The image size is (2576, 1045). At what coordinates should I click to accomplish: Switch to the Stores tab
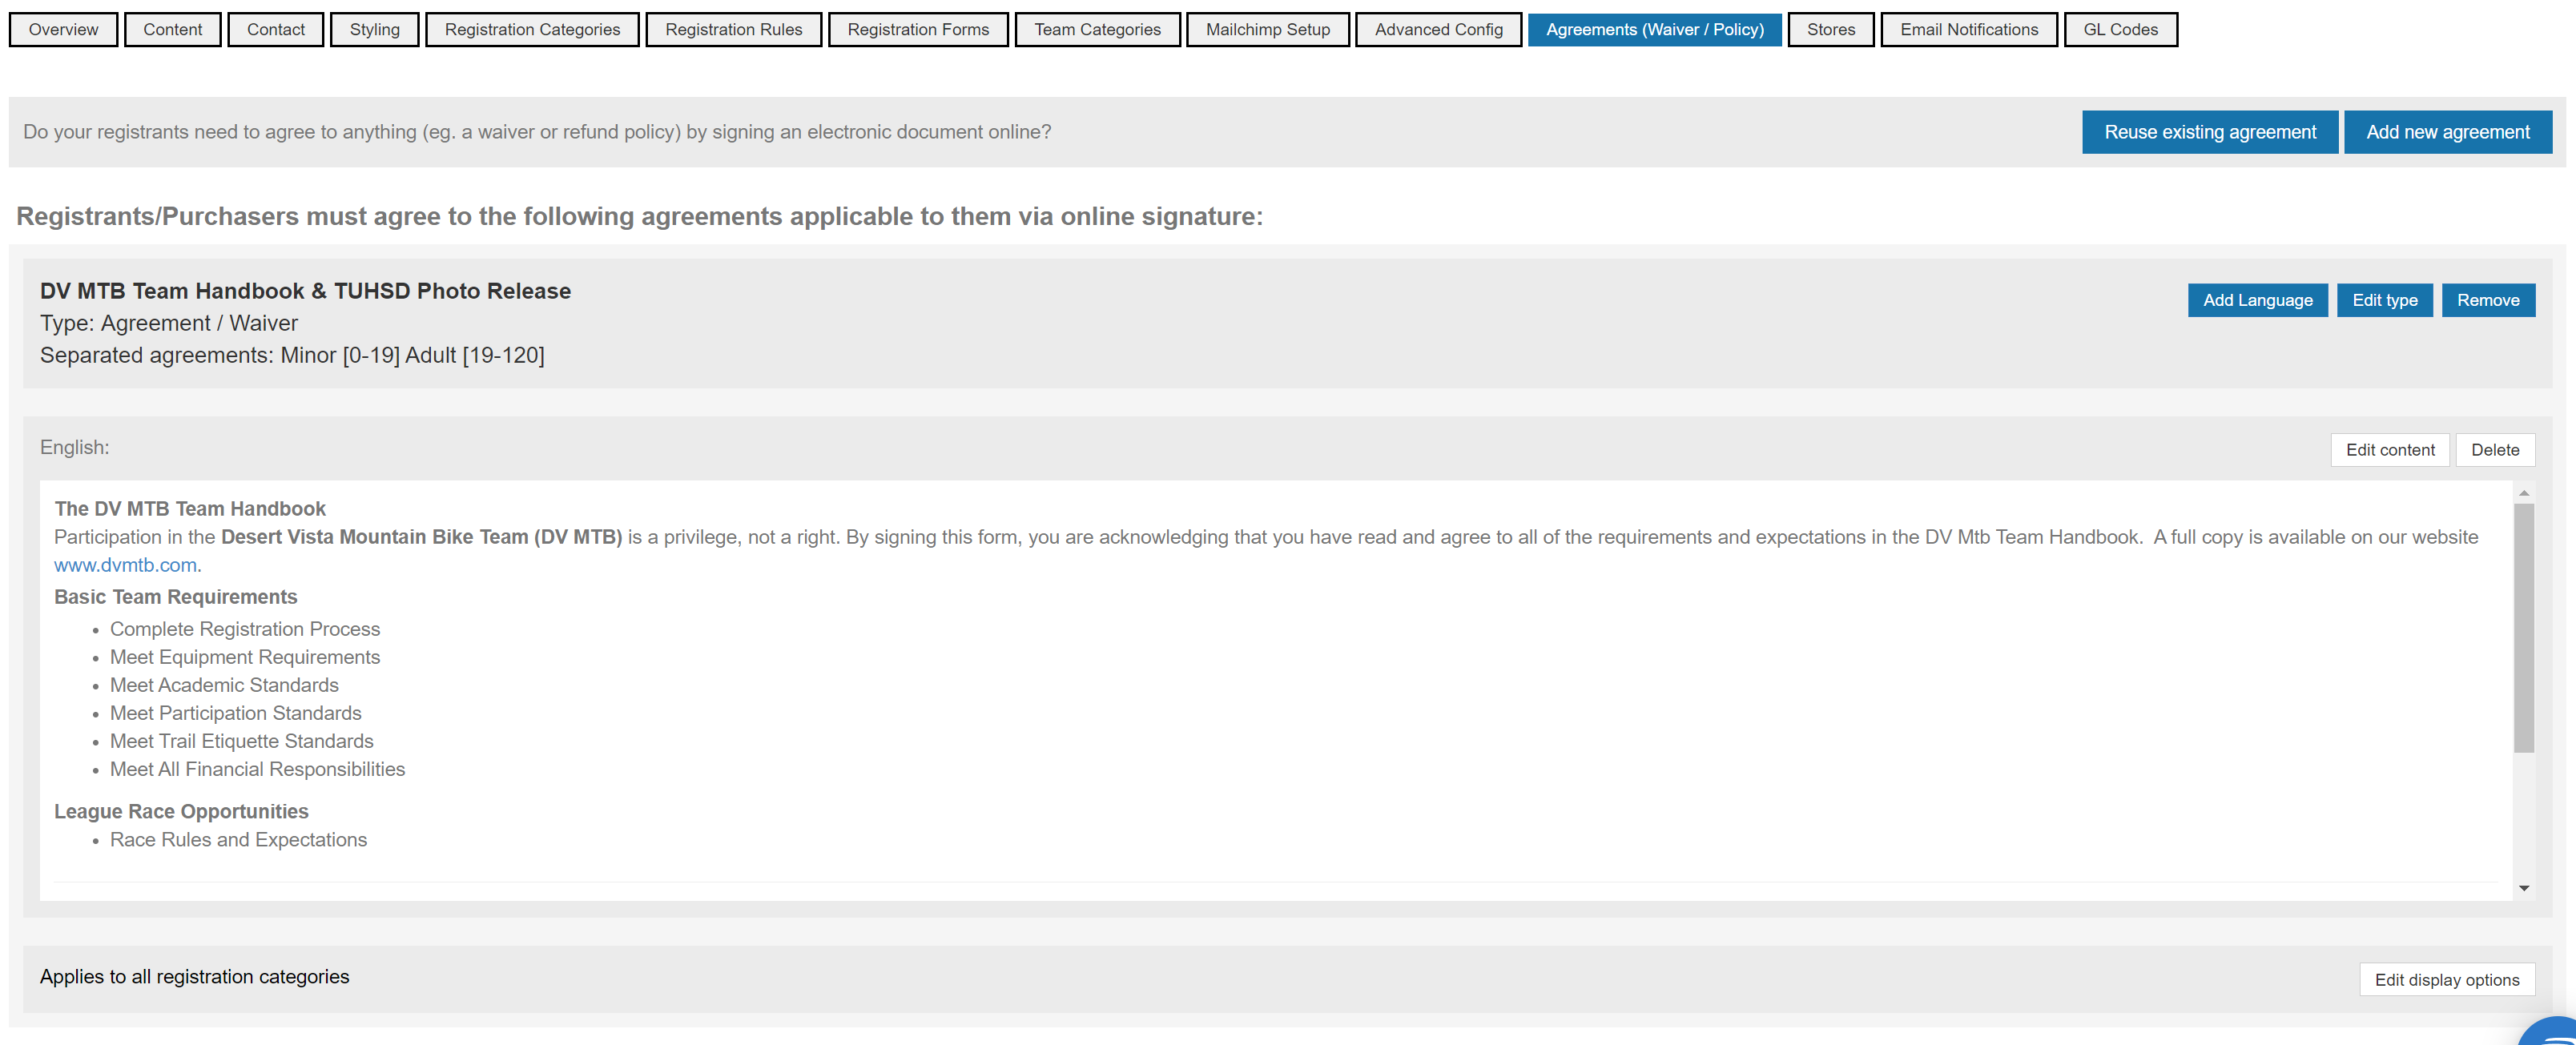pos(1830,30)
